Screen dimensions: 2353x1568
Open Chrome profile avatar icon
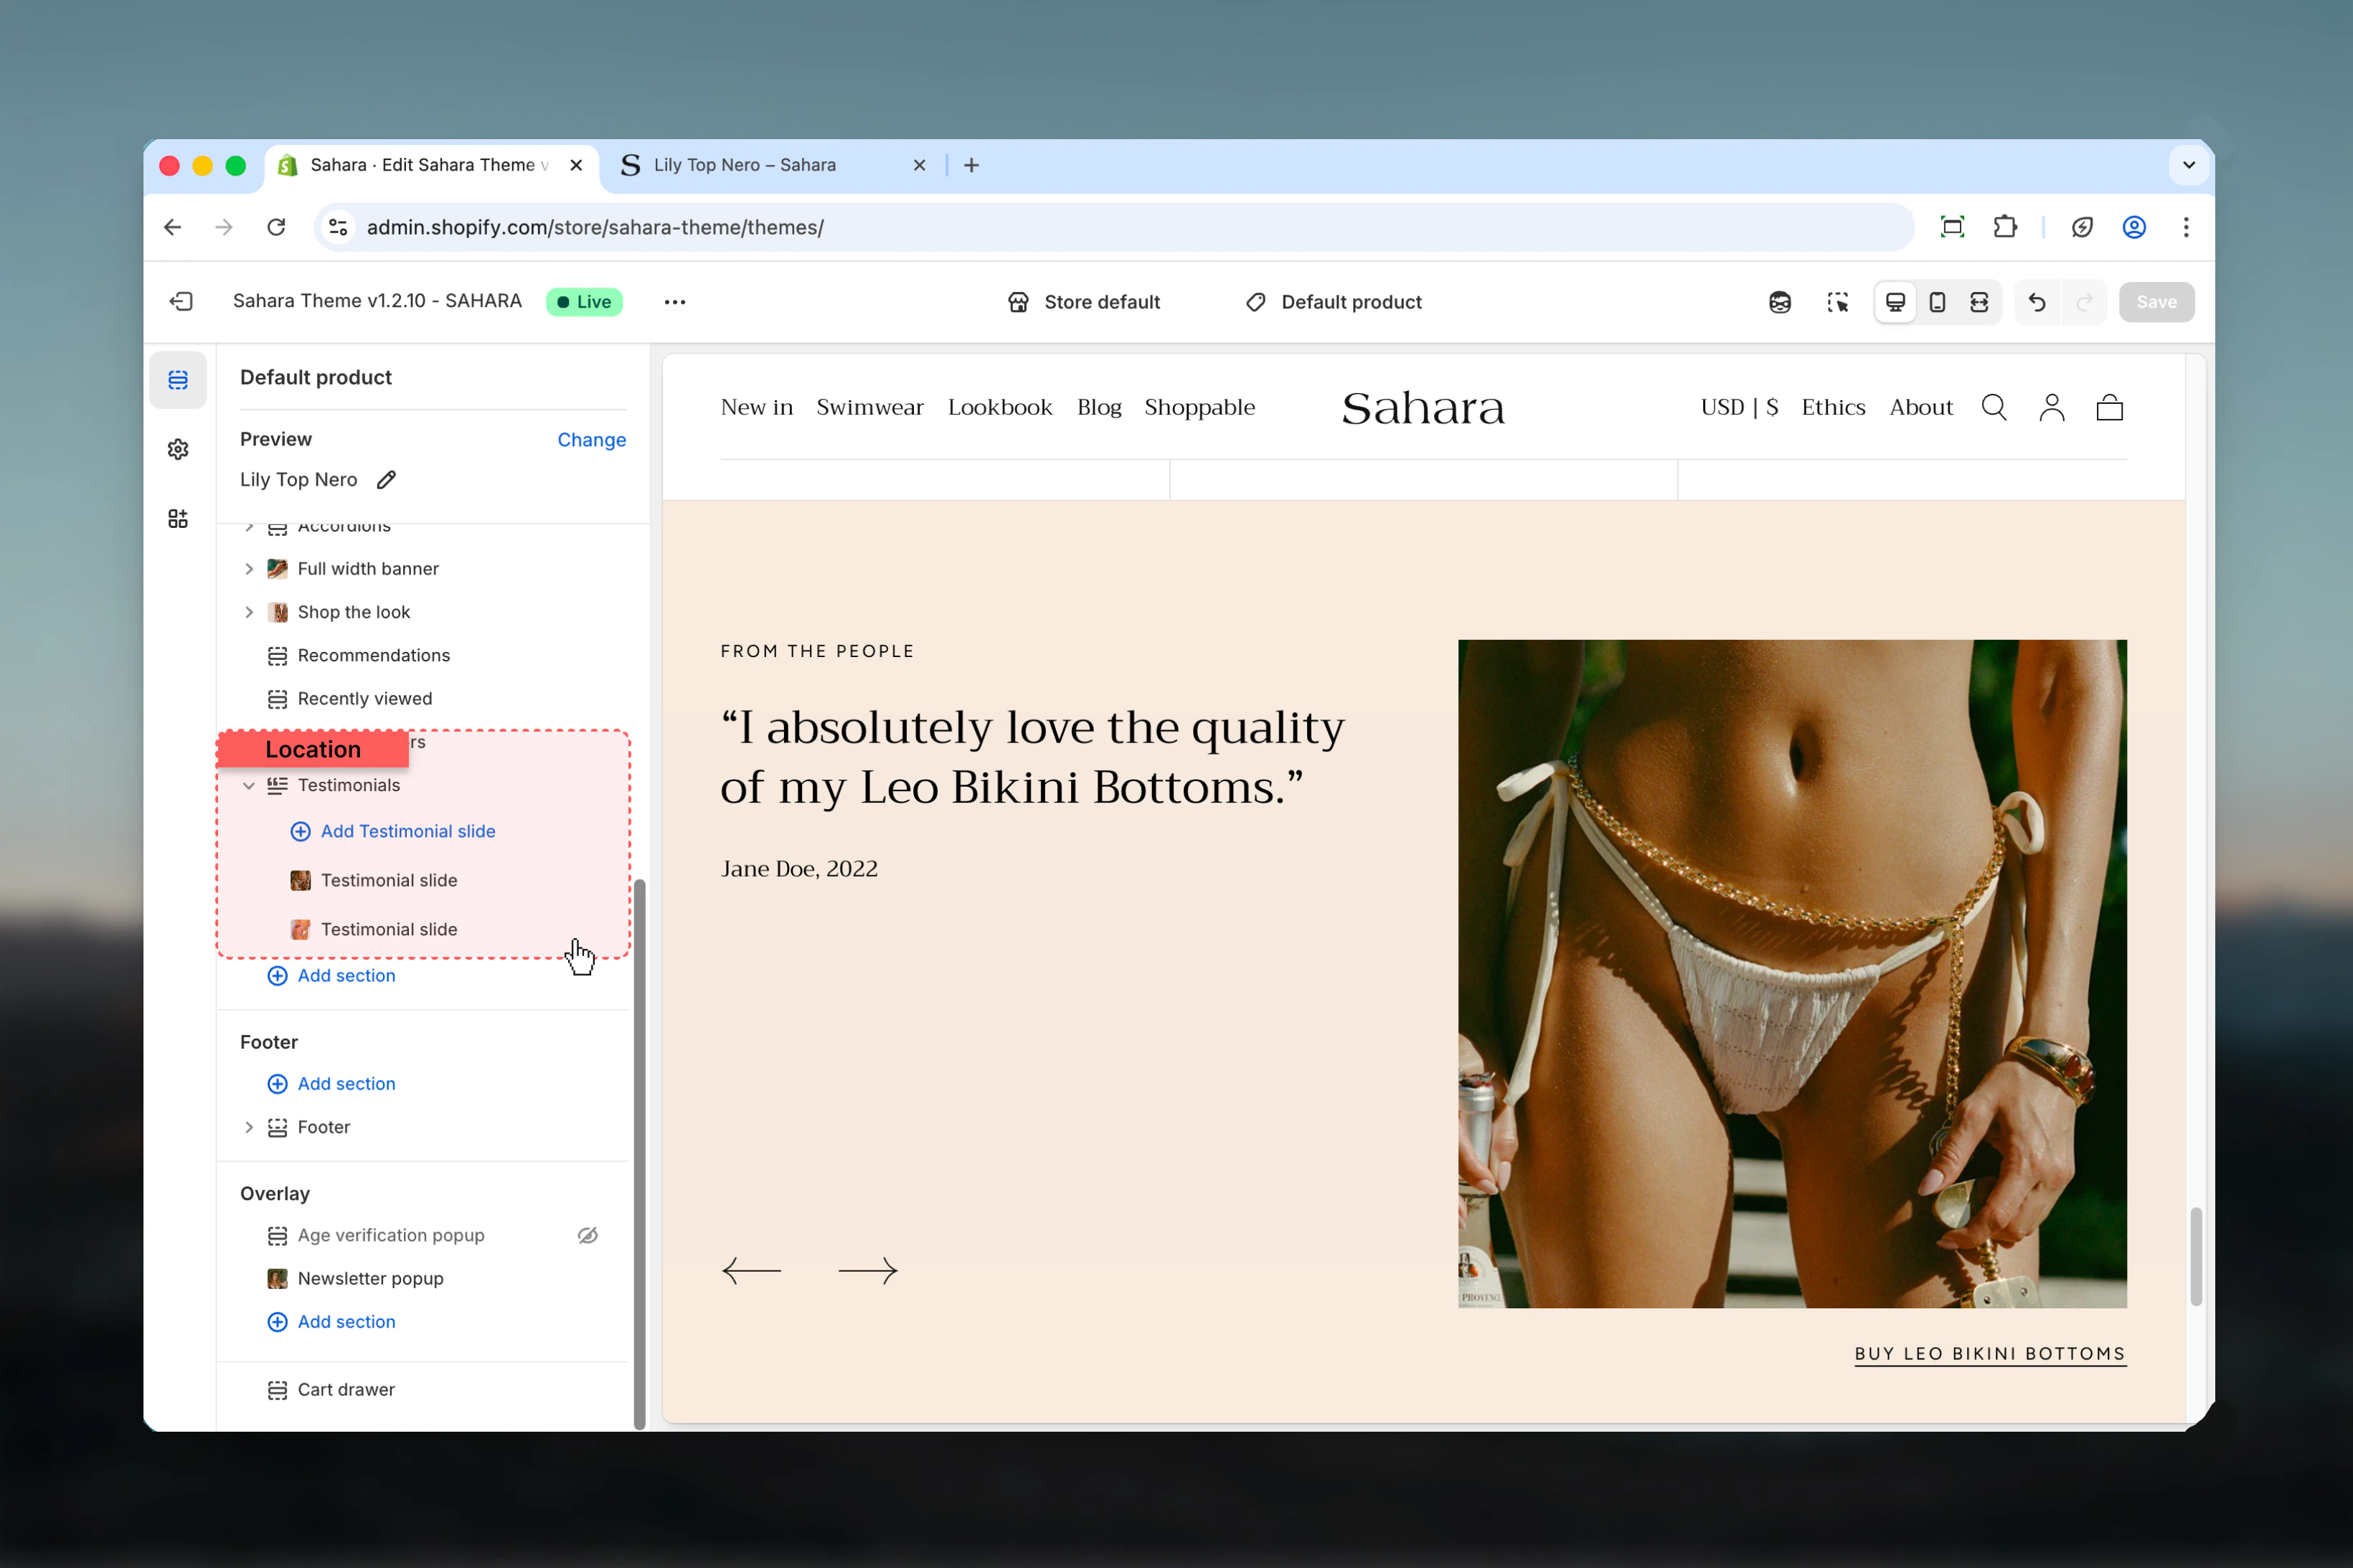pyautogui.click(x=2133, y=227)
